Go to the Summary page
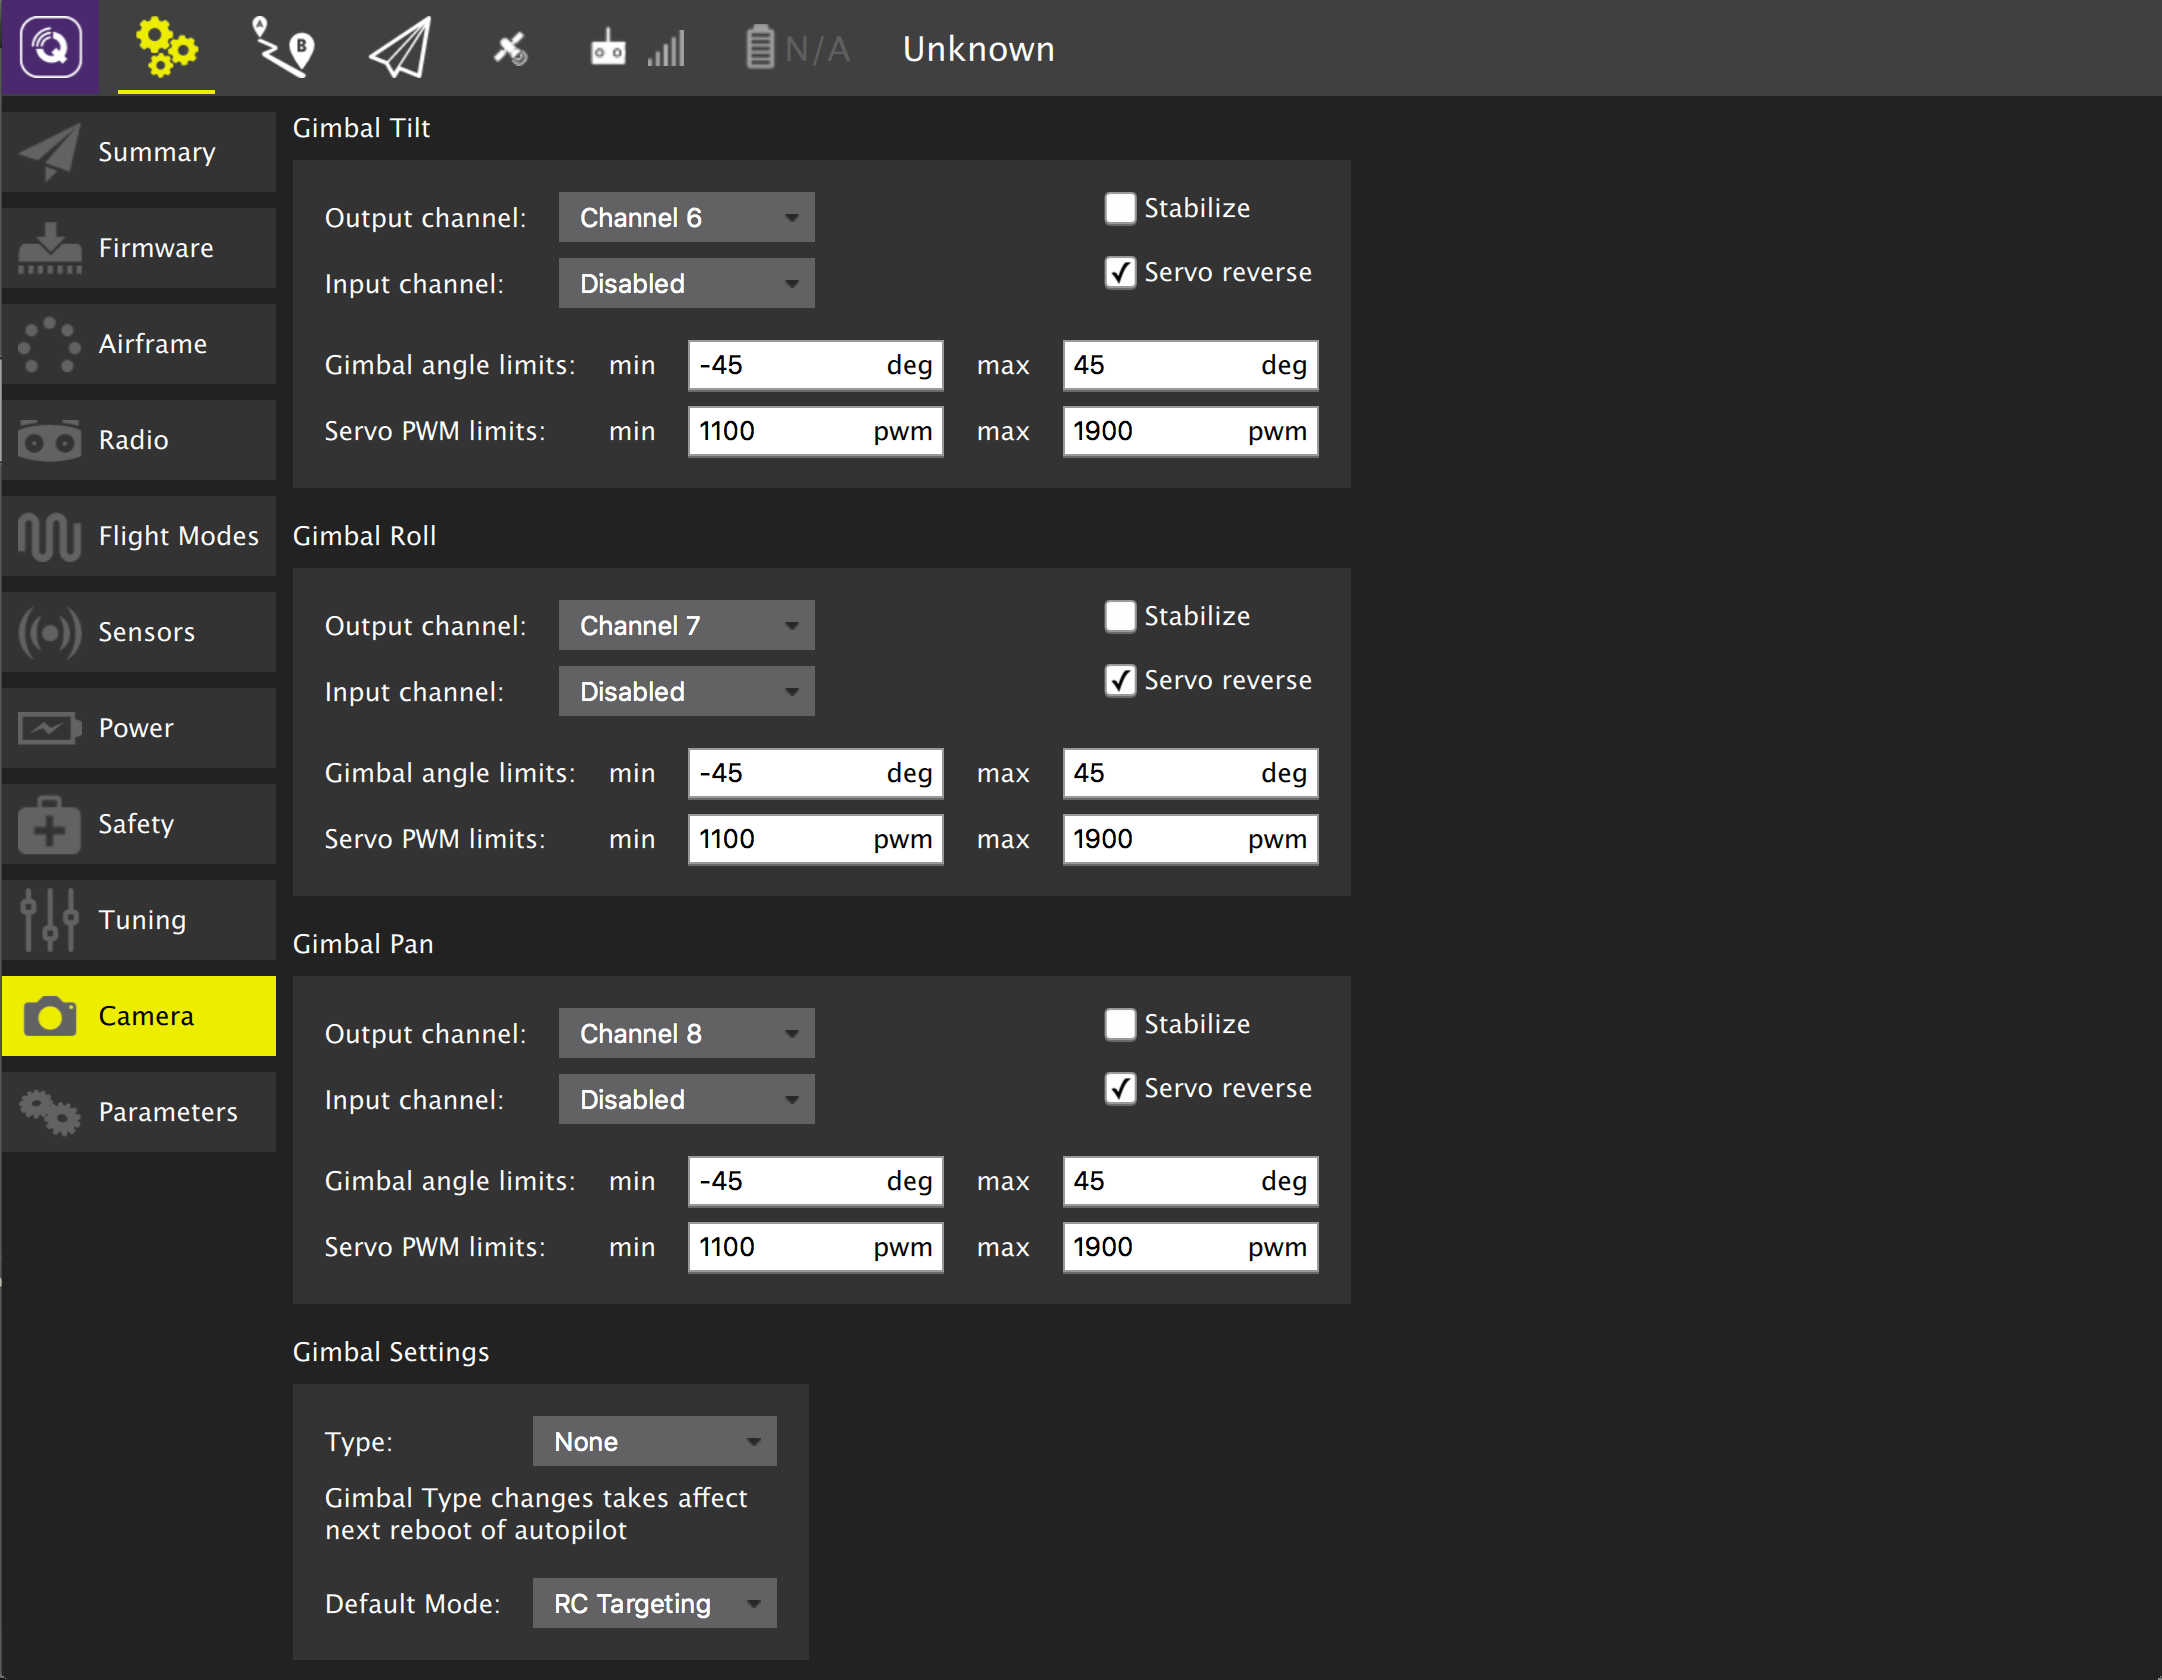 click(139, 151)
